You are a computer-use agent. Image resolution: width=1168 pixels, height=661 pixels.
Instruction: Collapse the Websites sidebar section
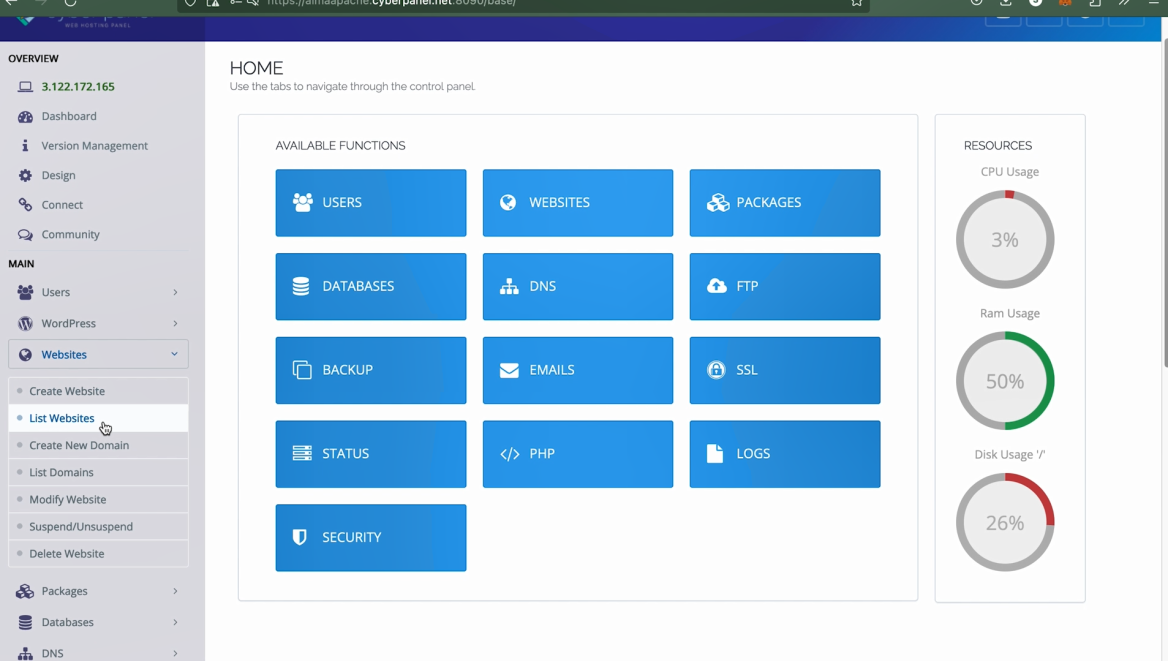[x=63, y=354]
